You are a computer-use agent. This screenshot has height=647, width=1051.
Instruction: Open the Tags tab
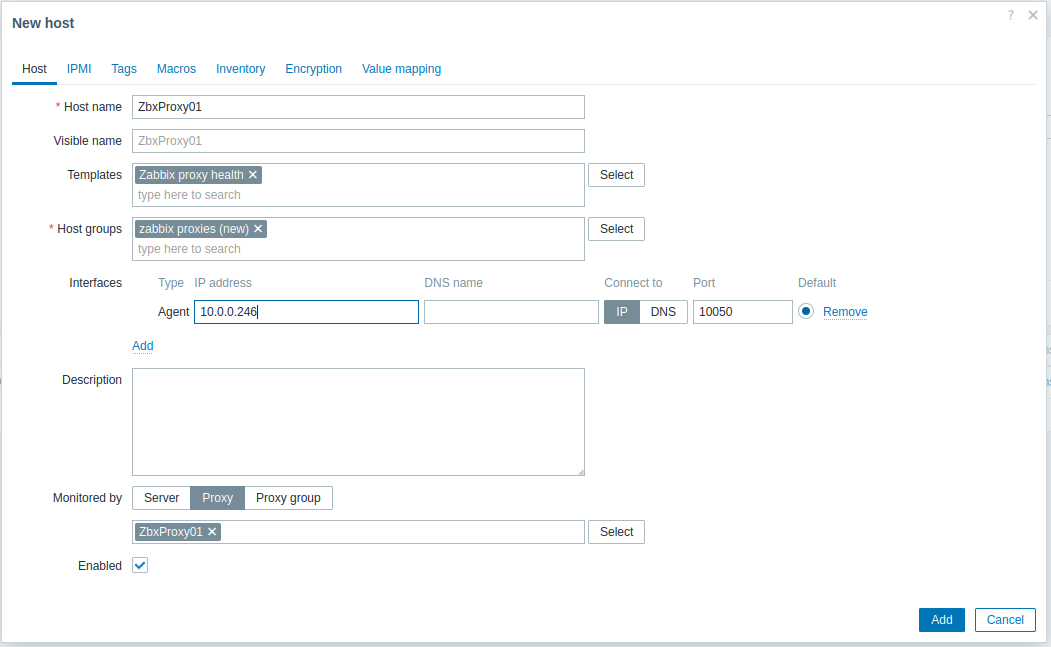[124, 69]
